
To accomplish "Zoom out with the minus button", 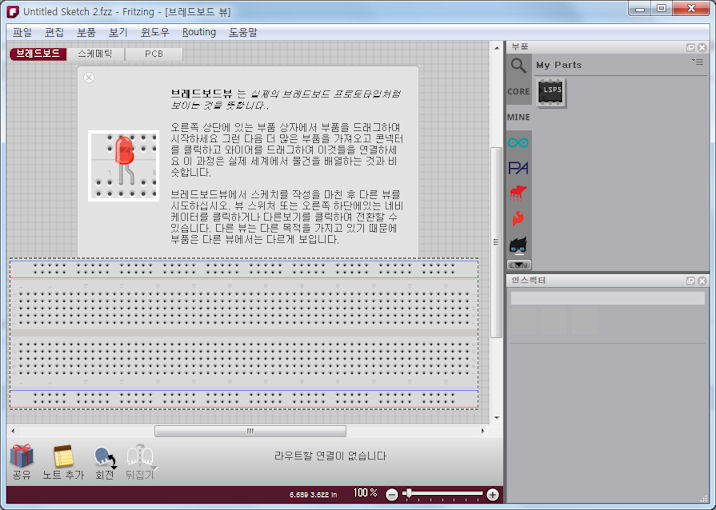I will (x=392, y=494).
